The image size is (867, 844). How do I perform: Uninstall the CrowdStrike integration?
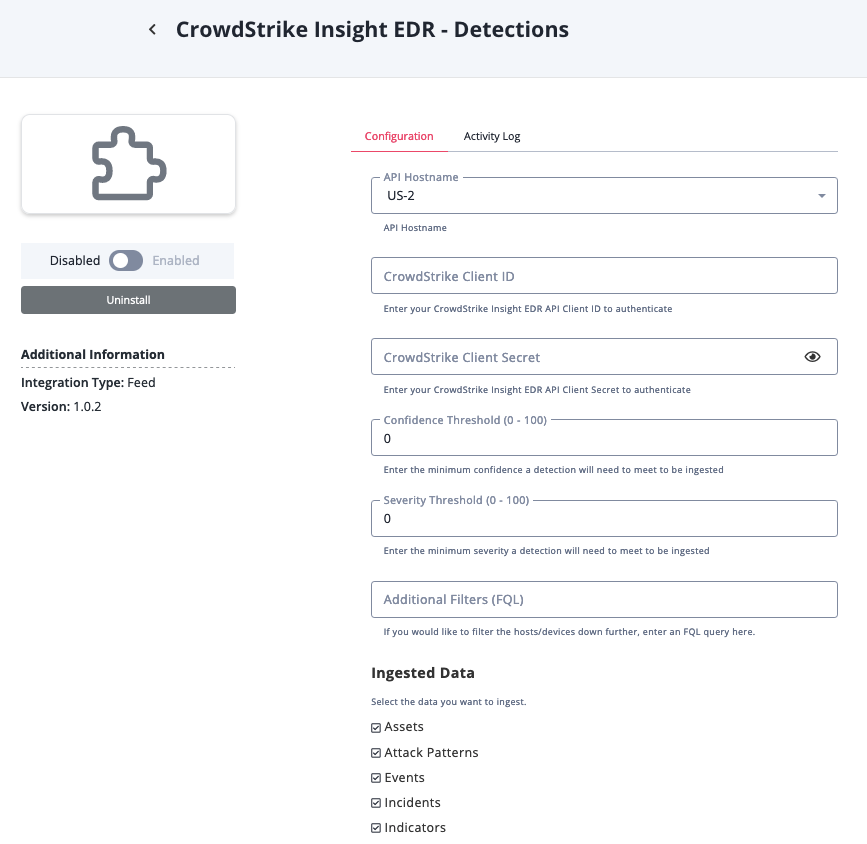(128, 300)
